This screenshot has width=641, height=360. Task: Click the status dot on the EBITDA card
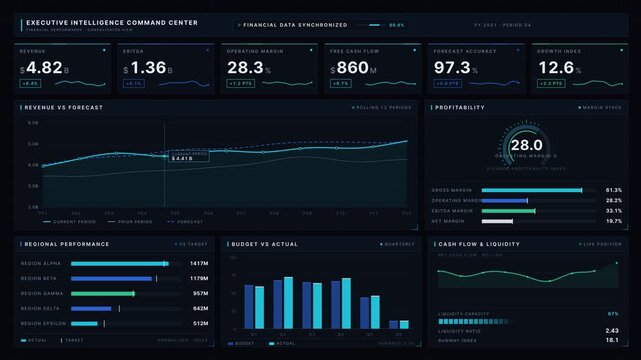208,50
